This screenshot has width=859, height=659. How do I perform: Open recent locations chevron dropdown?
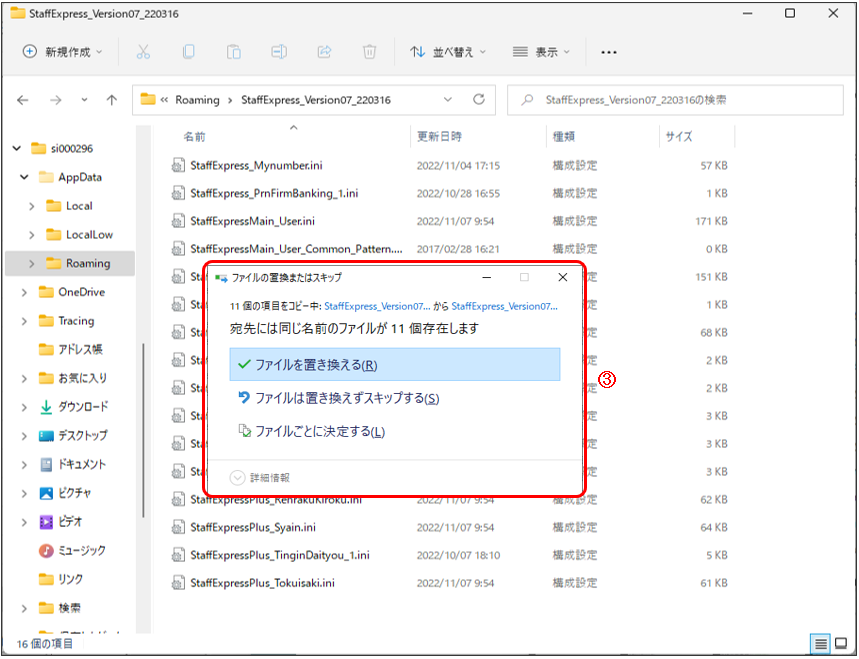click(x=84, y=100)
